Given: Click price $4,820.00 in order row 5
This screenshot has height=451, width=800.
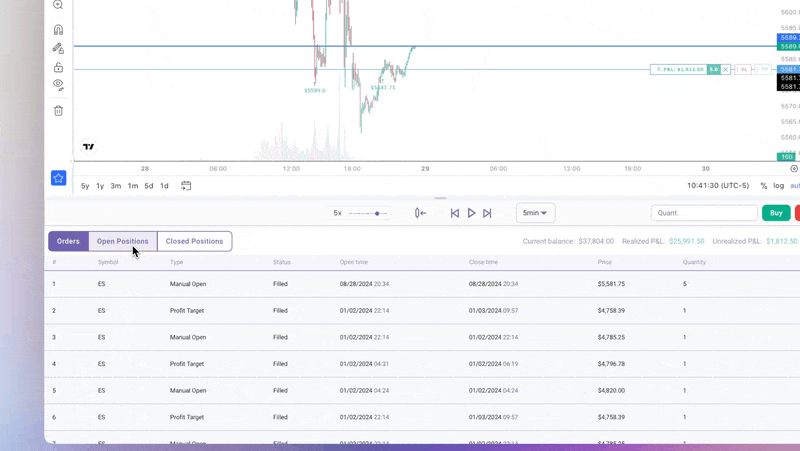Looking at the screenshot, I should 611,391.
